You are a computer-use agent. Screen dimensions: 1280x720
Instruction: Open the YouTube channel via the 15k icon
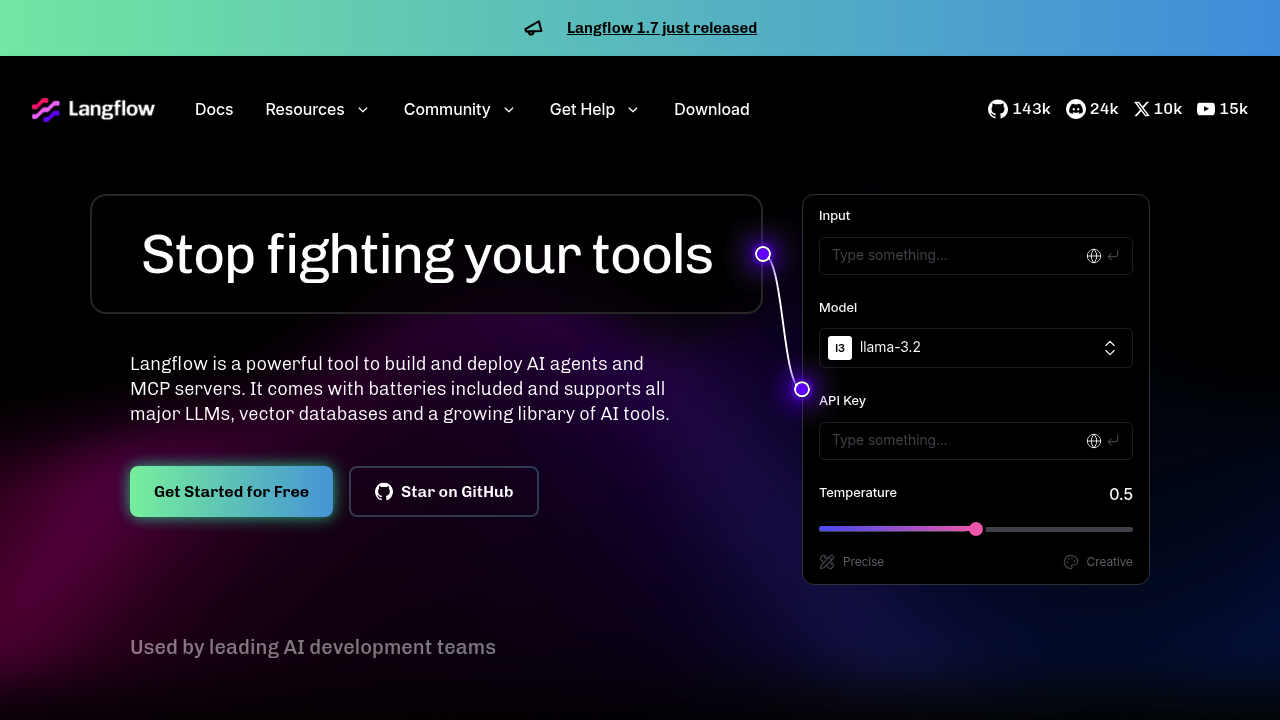tap(1205, 109)
